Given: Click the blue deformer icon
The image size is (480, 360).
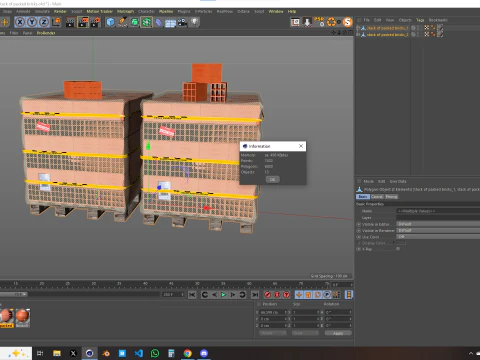Looking at the screenshot, I should click(x=159, y=22).
